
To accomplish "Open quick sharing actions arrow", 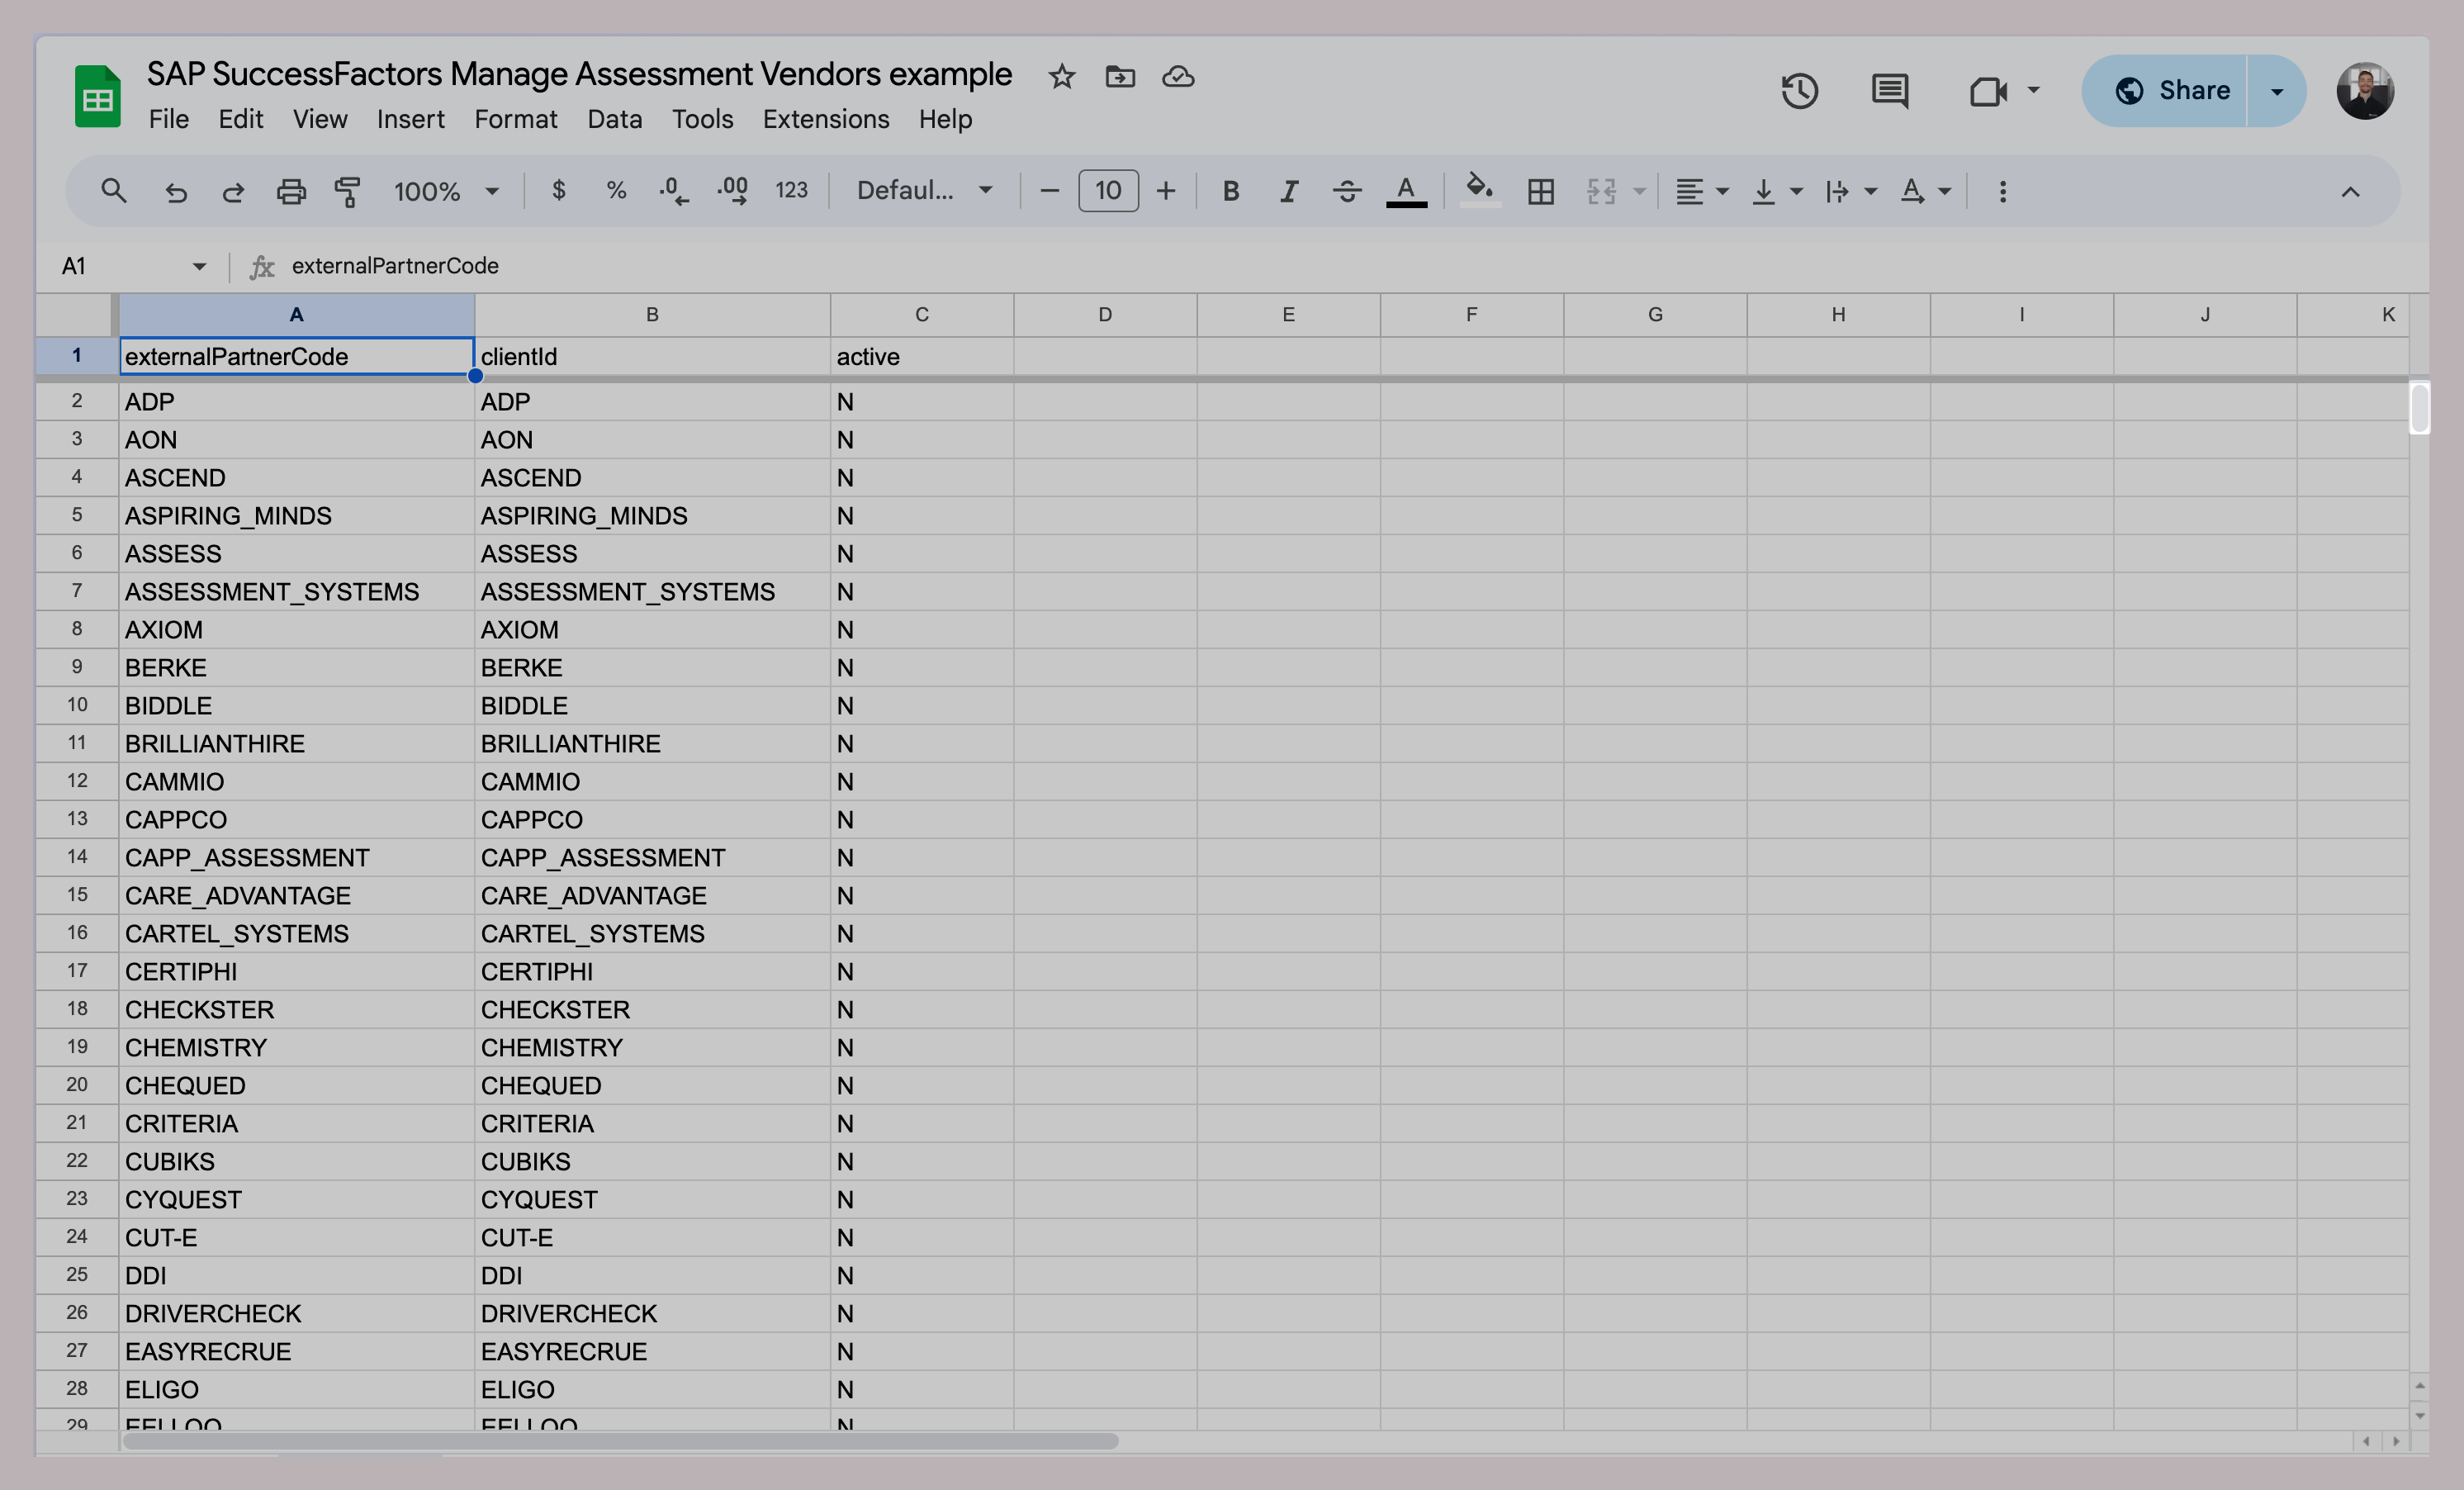I will (x=2277, y=91).
